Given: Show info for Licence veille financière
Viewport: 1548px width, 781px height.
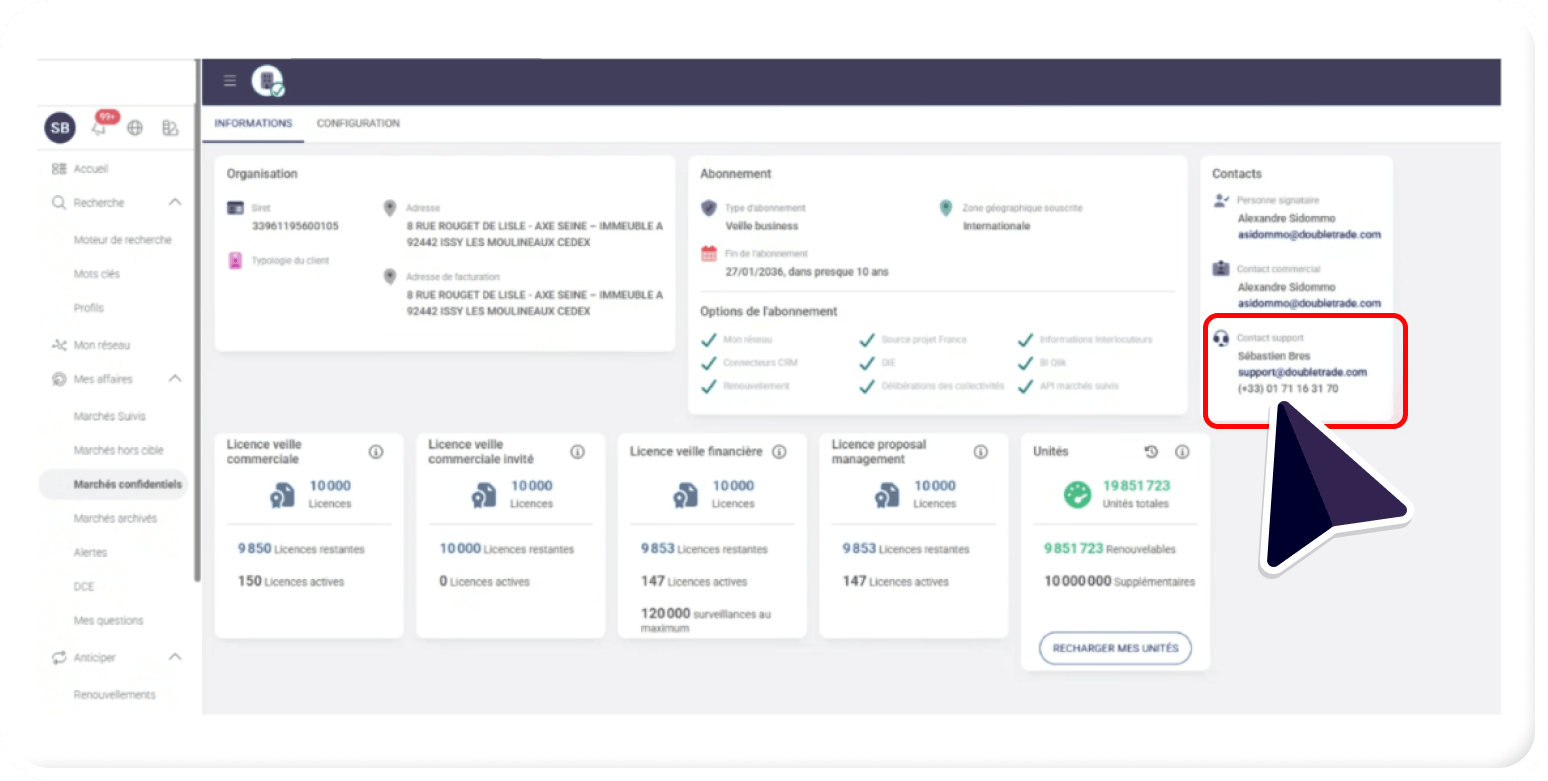Looking at the screenshot, I should click(779, 452).
